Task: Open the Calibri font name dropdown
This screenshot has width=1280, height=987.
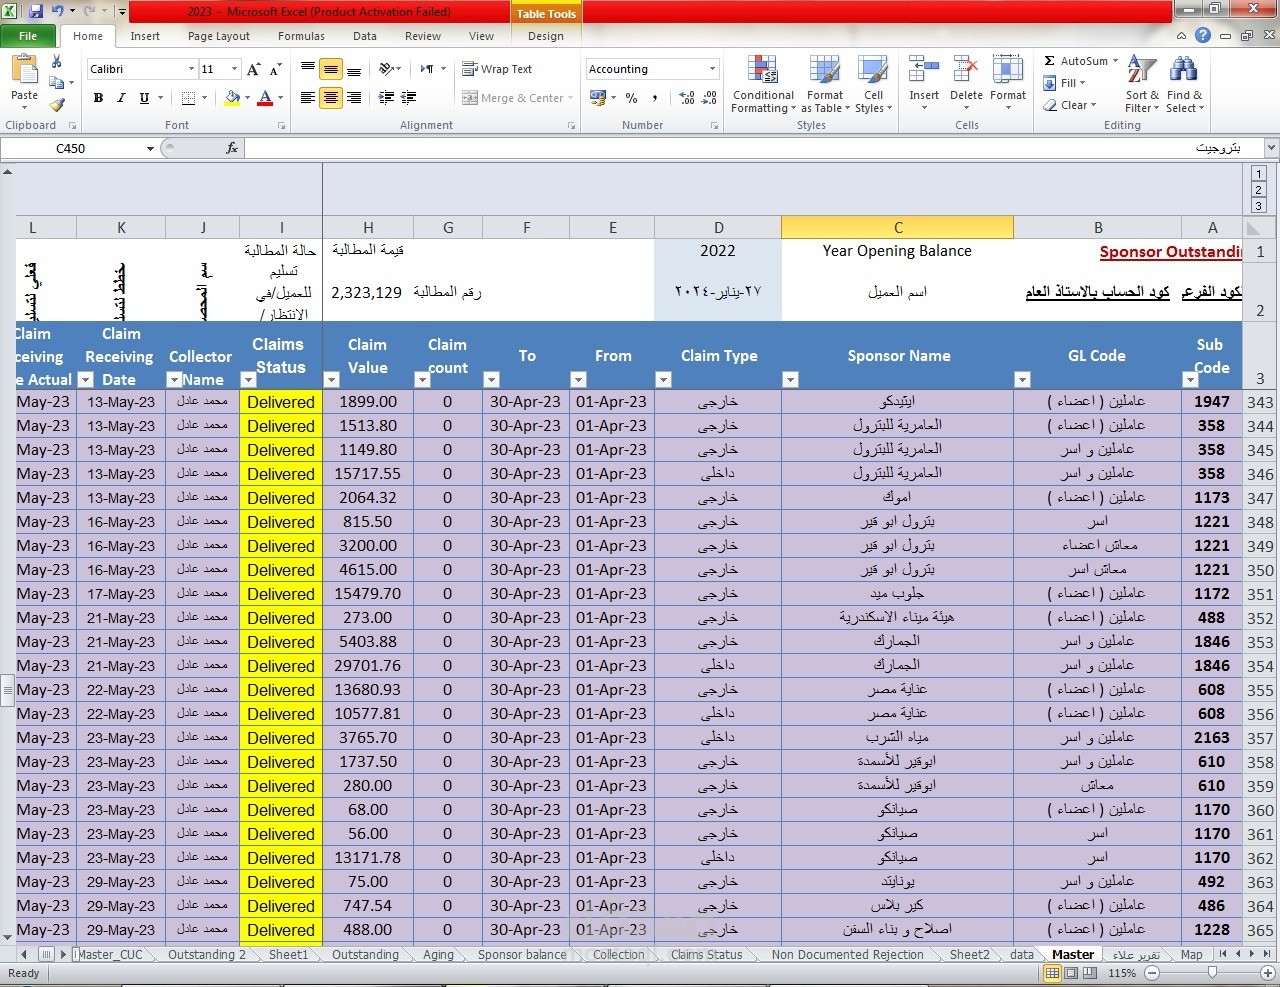Action: coord(191,69)
